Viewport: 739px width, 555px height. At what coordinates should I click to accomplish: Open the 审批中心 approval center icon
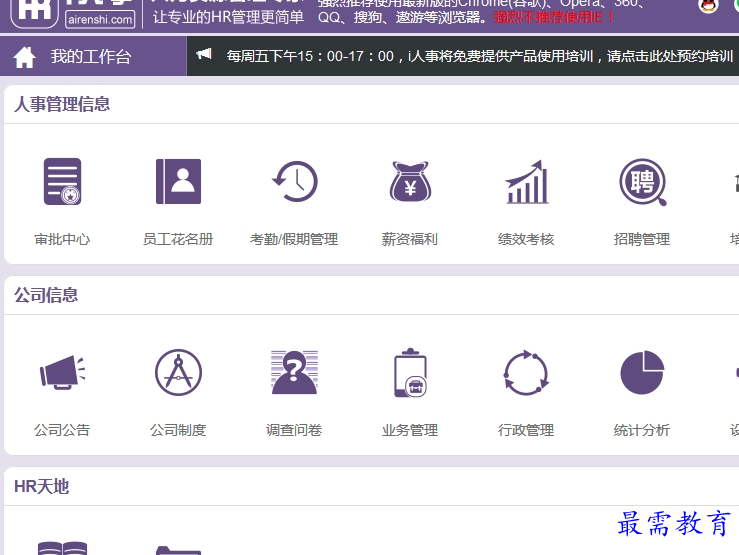[x=62, y=181]
